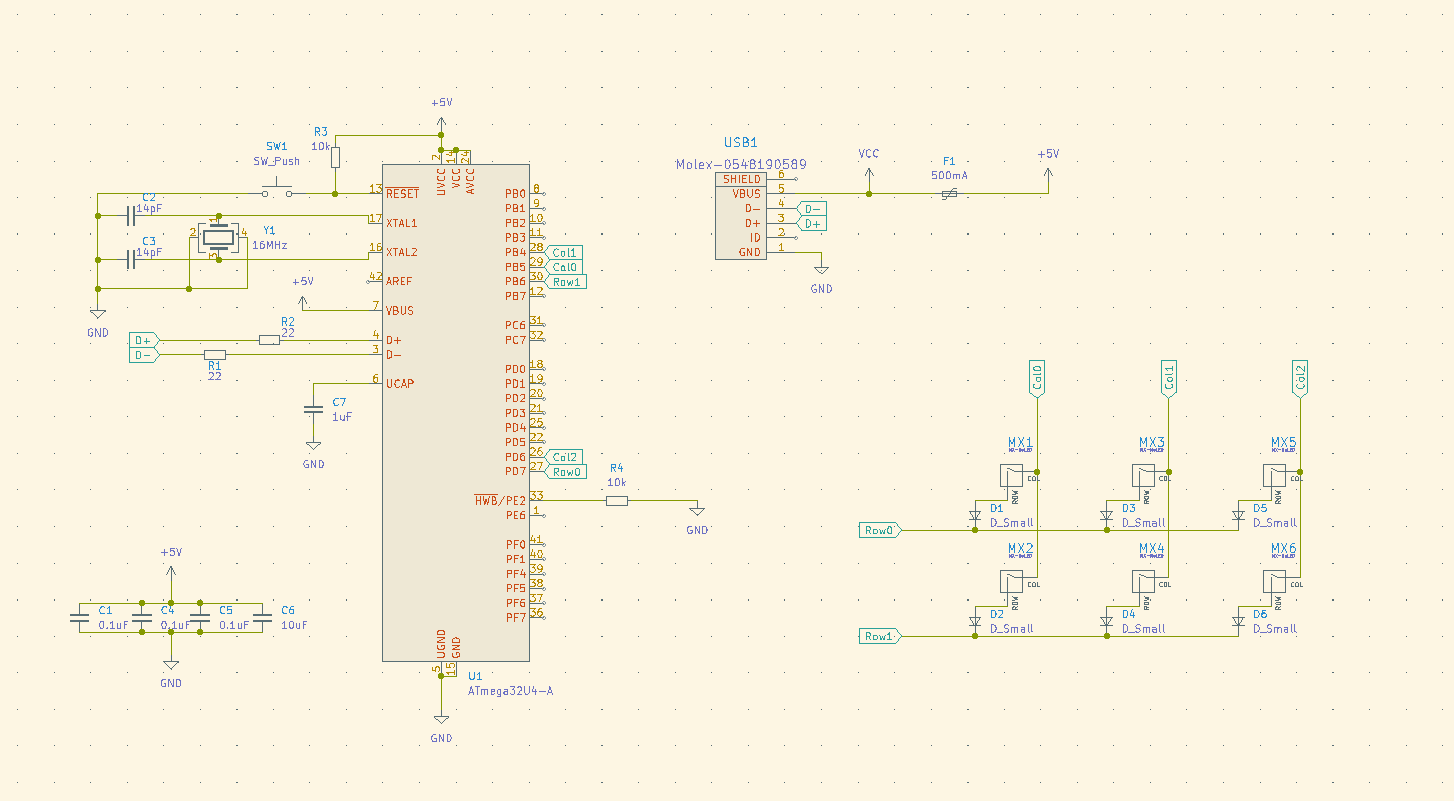Viewport: 1454px width, 801px height.
Task: Select the R4 resistor next to HWB/PE2
Action: [617, 501]
